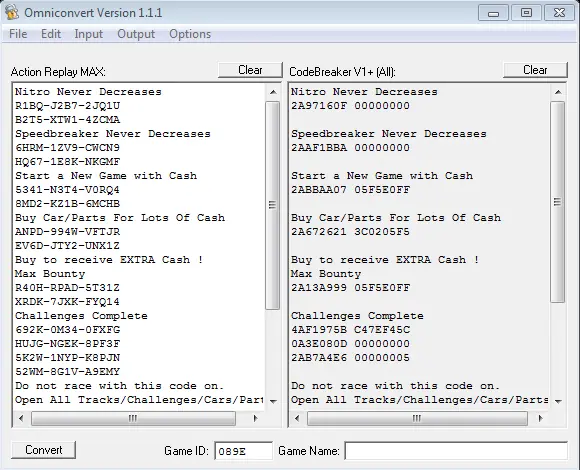This screenshot has width=580, height=470.
Task: Click code line 5K2W-1NYP-K8PJN
Action: [68, 358]
